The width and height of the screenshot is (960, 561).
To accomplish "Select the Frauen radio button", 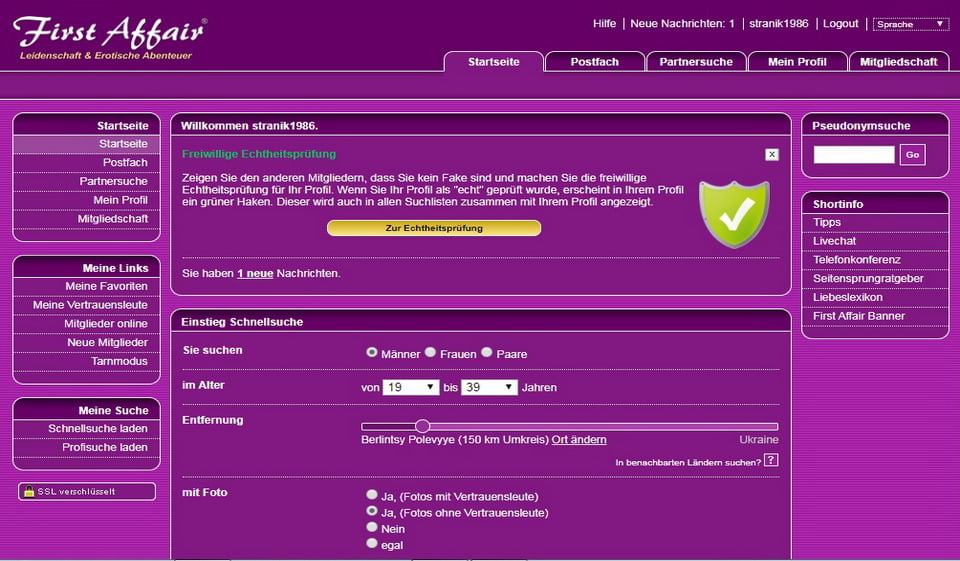I will click(430, 353).
